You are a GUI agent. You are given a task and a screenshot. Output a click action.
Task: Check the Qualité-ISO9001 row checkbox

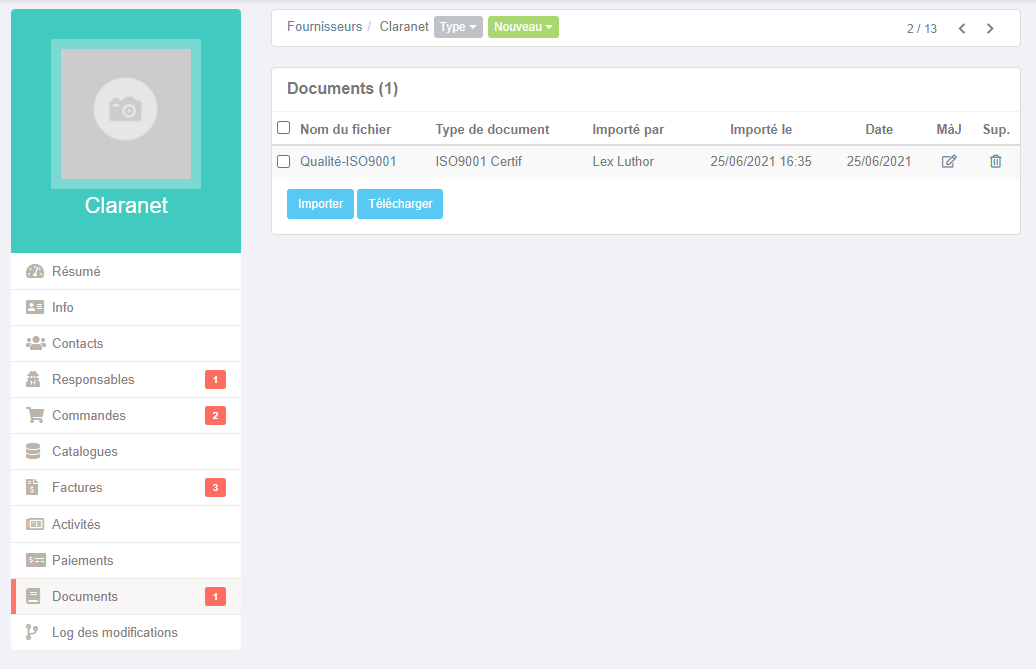(283, 161)
